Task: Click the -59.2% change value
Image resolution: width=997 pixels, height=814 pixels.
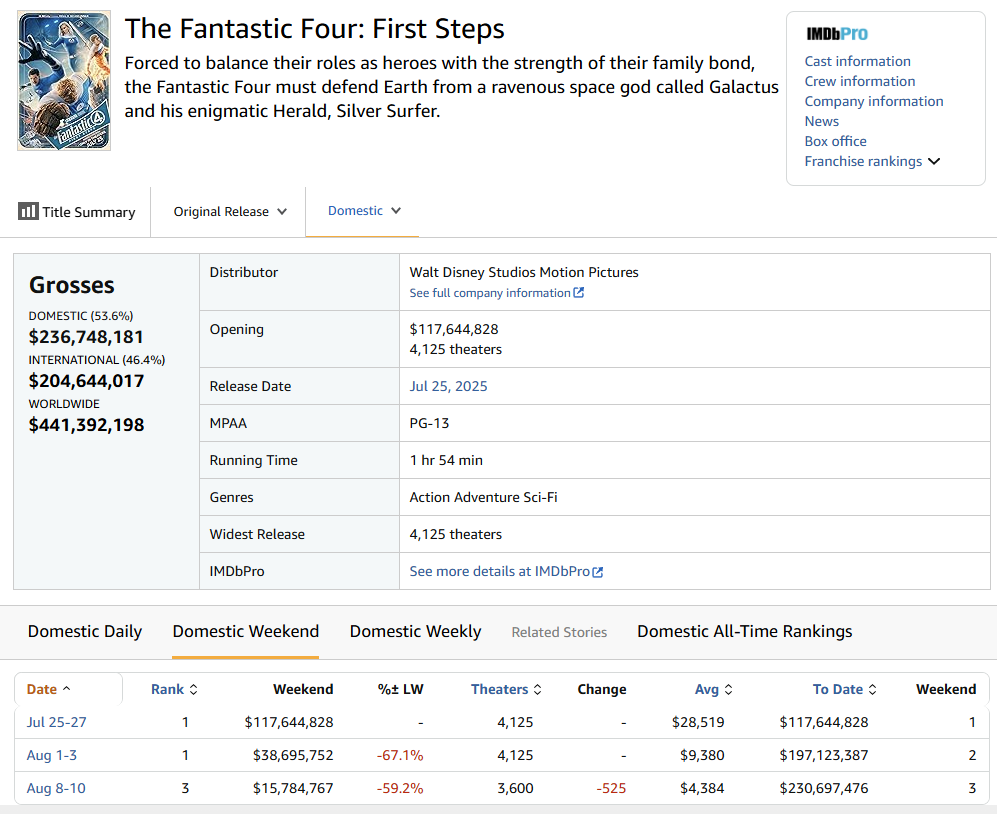Action: pyautogui.click(x=400, y=789)
